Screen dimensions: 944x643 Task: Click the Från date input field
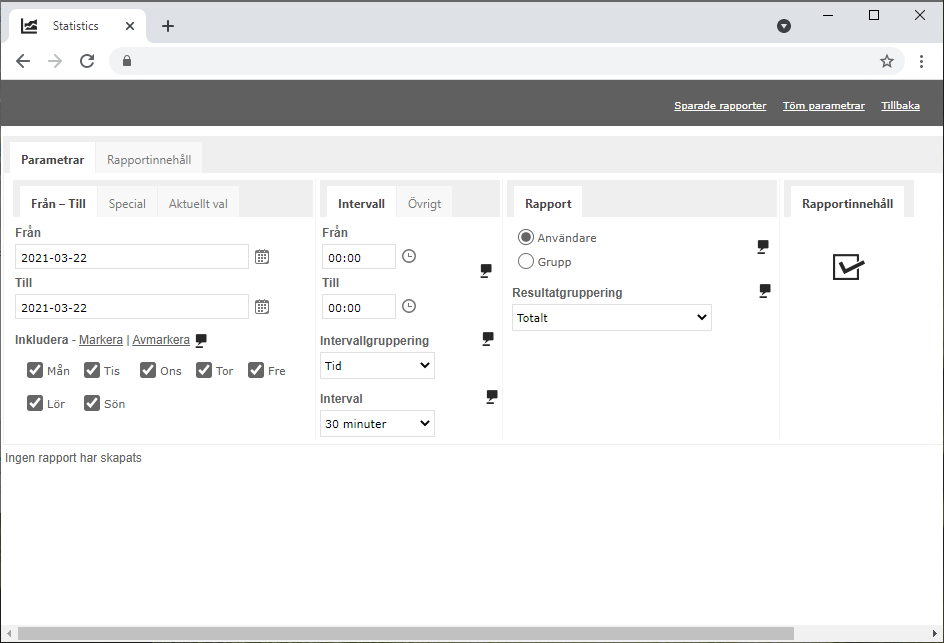[132, 257]
